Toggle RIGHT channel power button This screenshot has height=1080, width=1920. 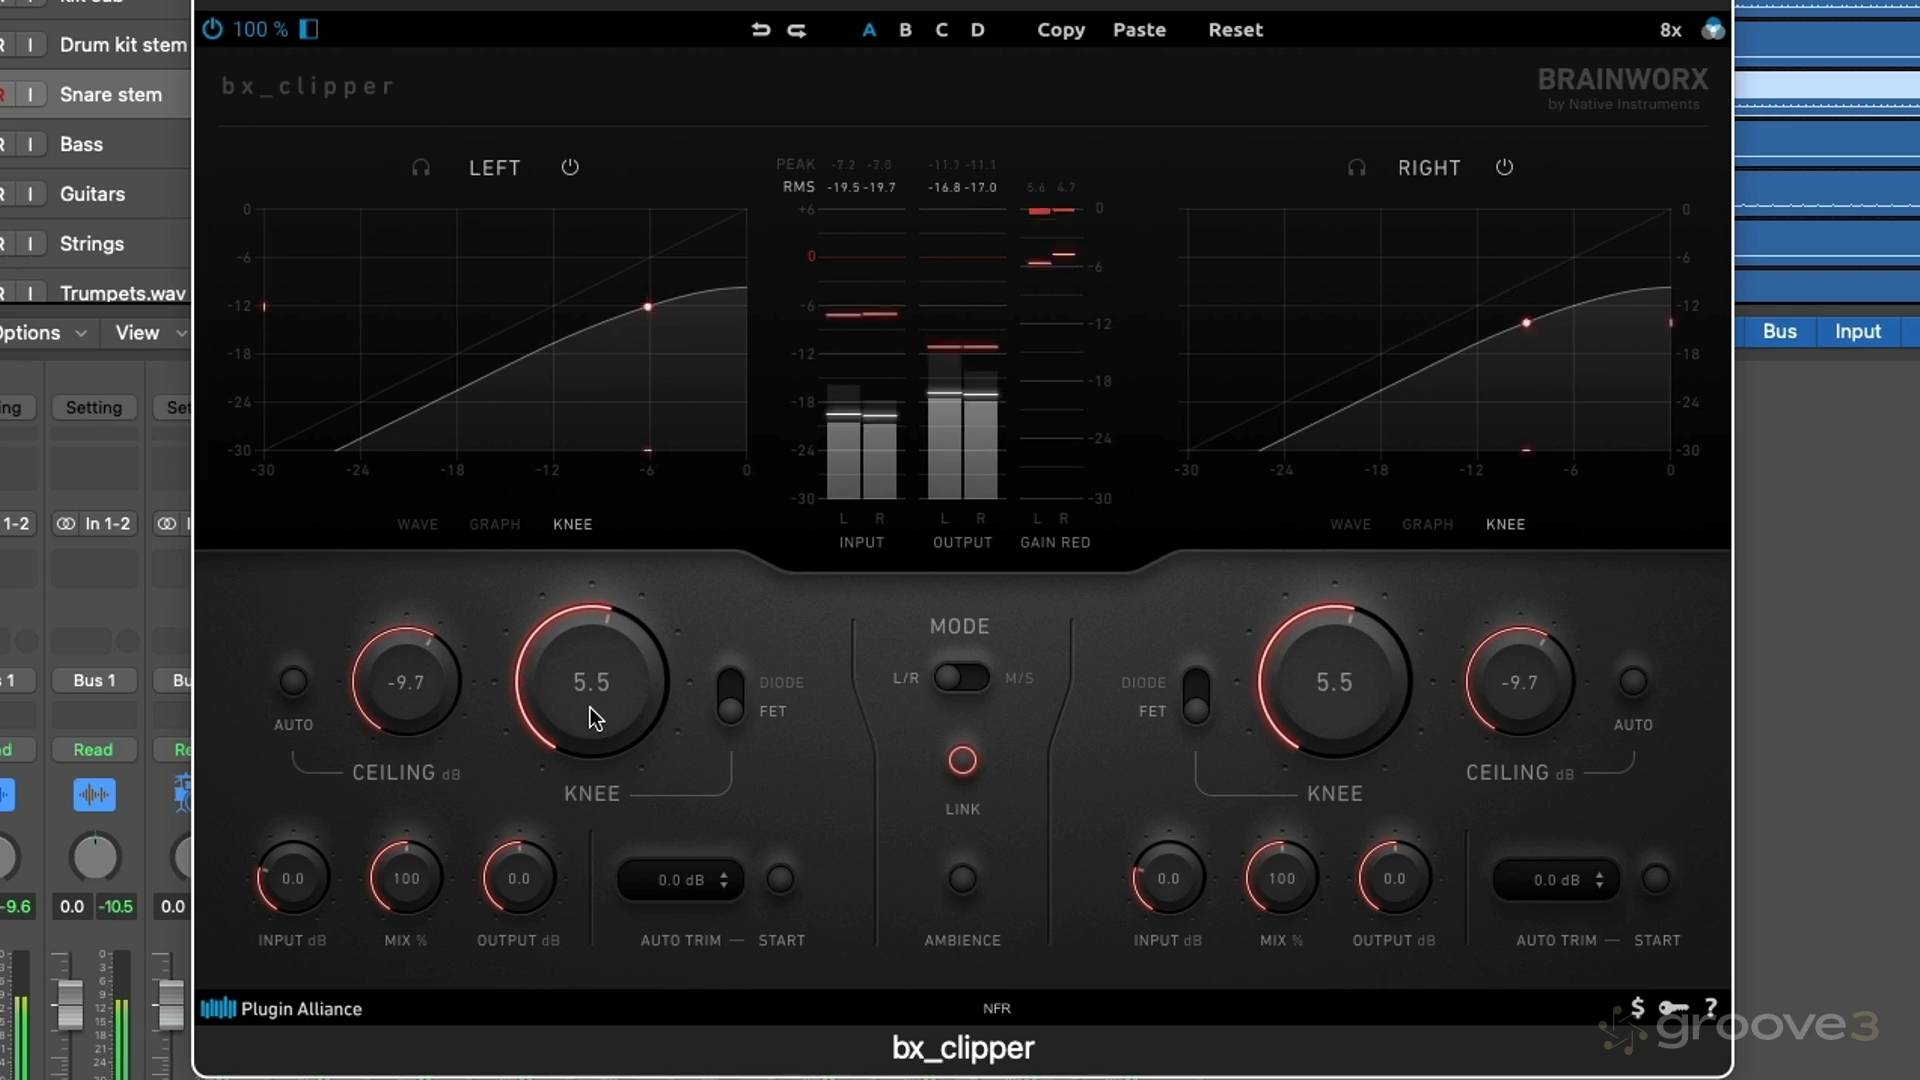[x=1504, y=167]
